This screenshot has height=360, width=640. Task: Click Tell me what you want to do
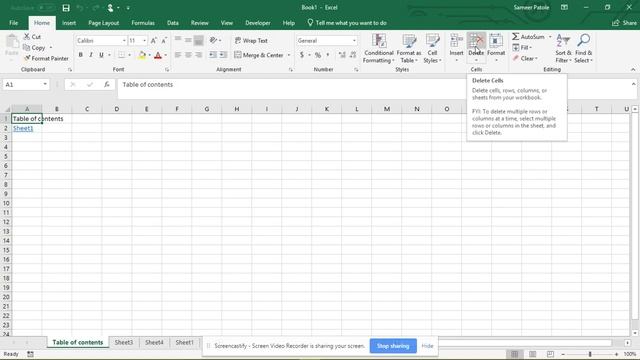tap(347, 23)
